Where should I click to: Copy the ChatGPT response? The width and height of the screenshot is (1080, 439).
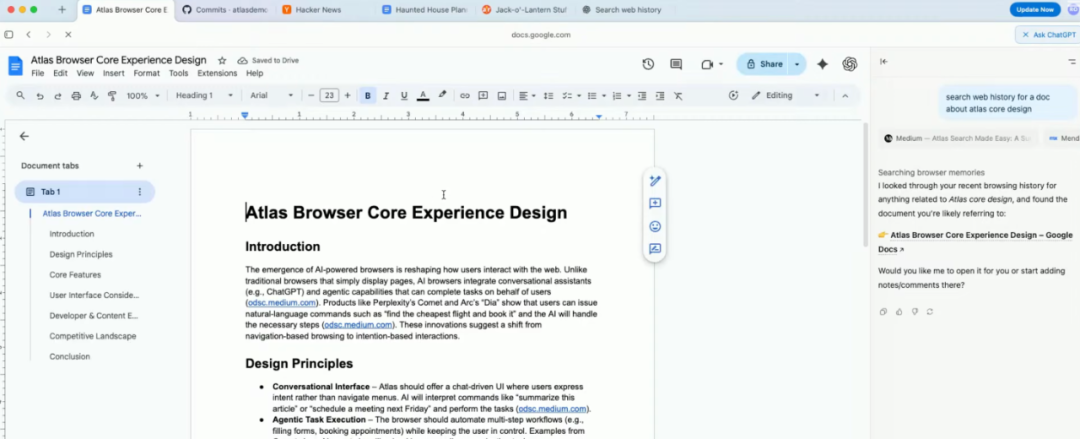(883, 311)
